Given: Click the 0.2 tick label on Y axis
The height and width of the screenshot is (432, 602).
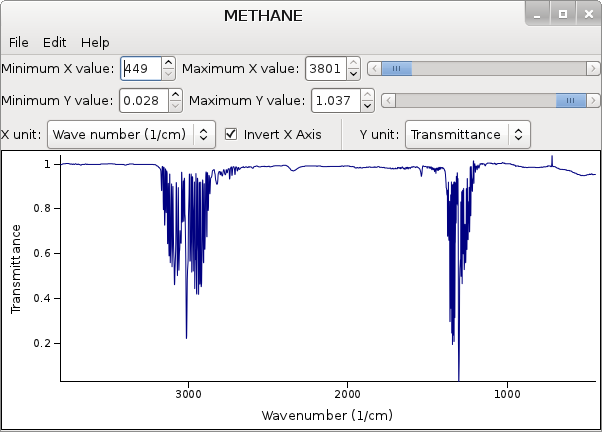Looking at the screenshot, I should click(42, 343).
